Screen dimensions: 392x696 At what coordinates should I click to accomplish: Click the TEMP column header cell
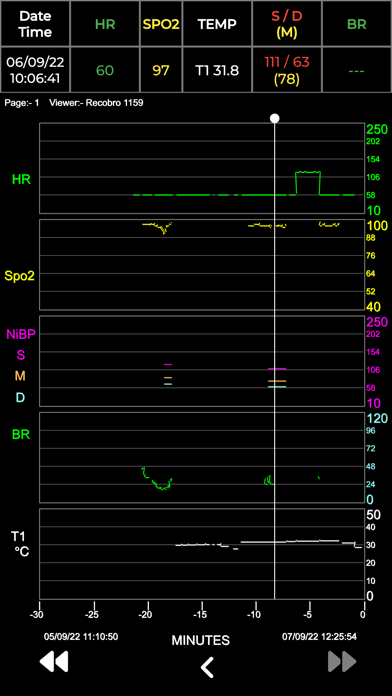tap(217, 24)
